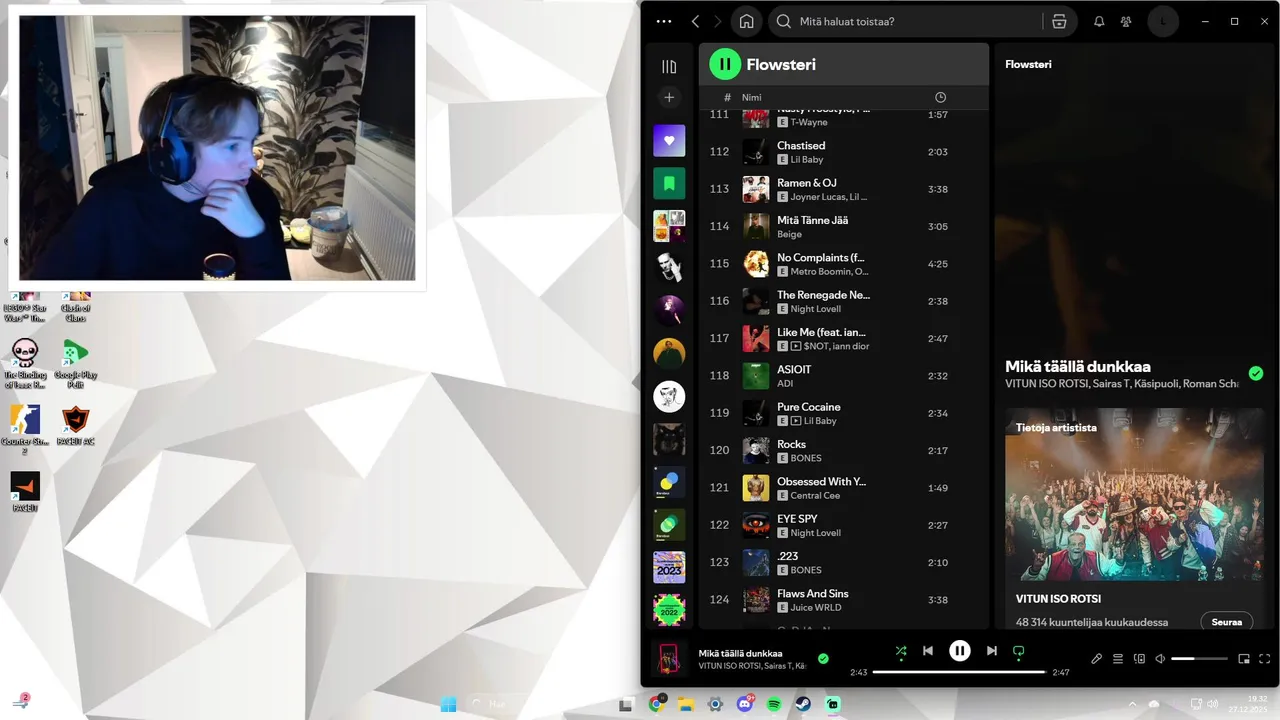Select track 116 The Renegade Never Dies

(x=843, y=301)
